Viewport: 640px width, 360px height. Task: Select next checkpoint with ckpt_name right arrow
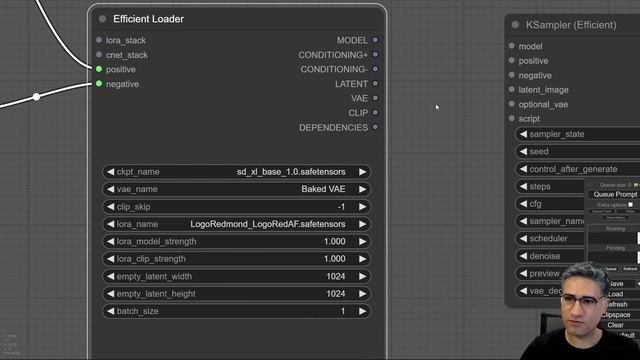[x=362, y=172]
